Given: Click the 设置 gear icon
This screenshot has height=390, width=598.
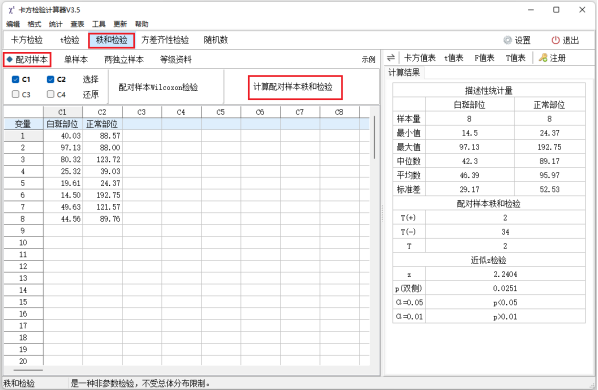Looking at the screenshot, I should [x=507, y=40].
